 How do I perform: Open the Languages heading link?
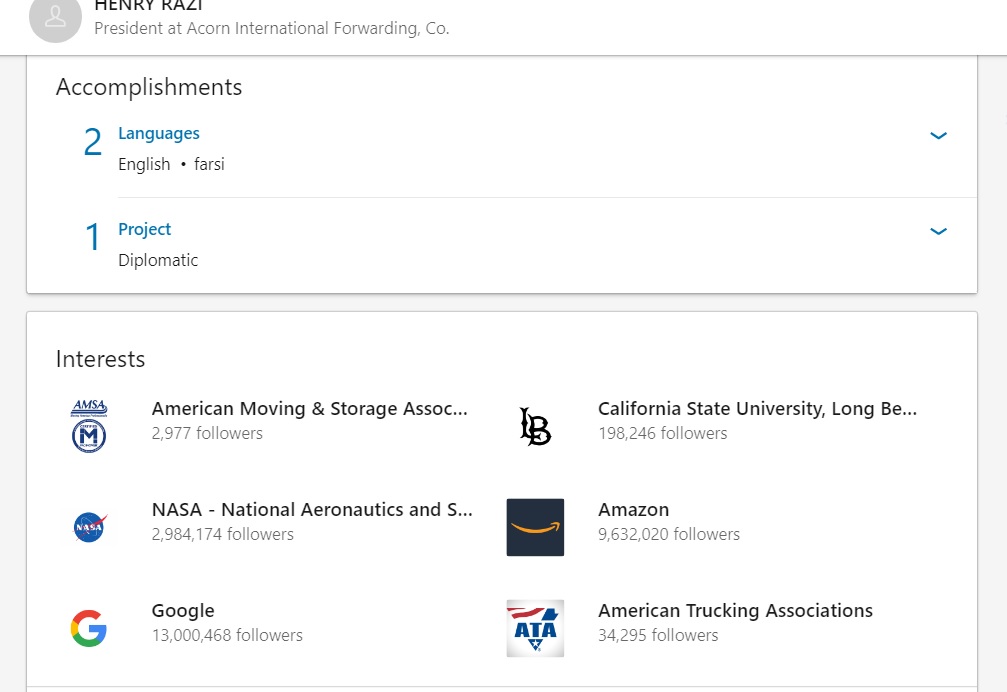click(x=159, y=133)
